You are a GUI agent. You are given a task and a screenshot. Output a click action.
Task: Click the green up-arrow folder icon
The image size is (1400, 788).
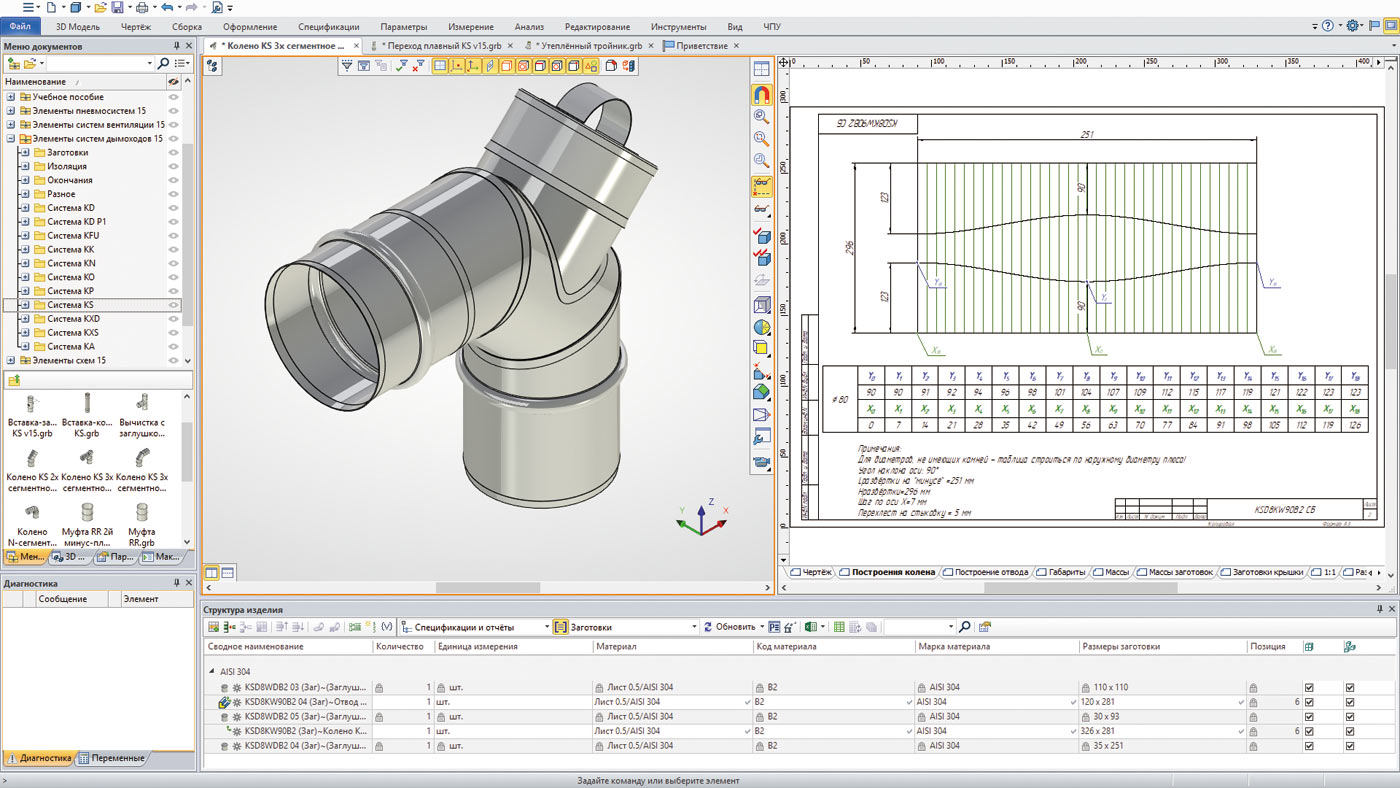[14, 381]
